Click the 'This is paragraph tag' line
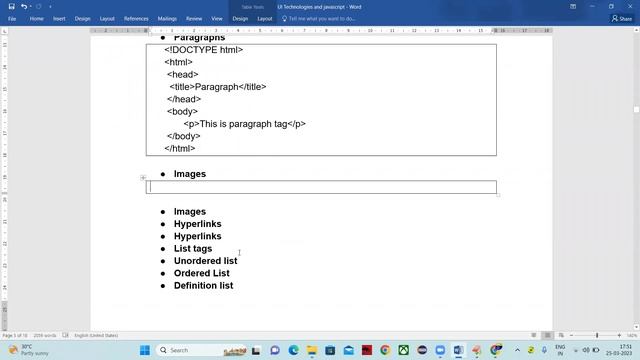Viewport: 640px width, 360px height. point(244,124)
